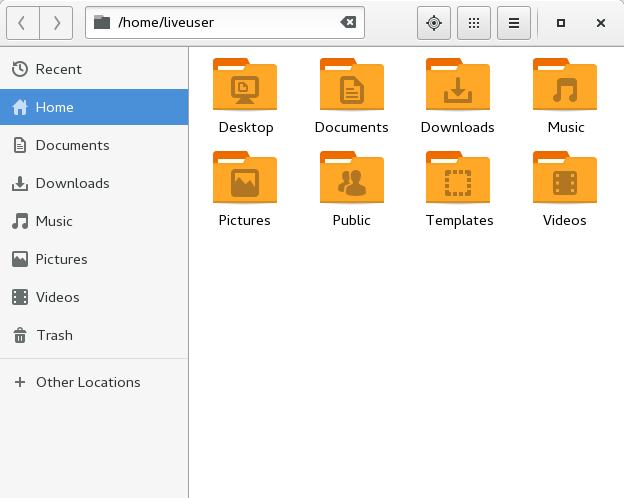Click the Templates folder label
The image size is (624, 498).
click(x=459, y=221)
